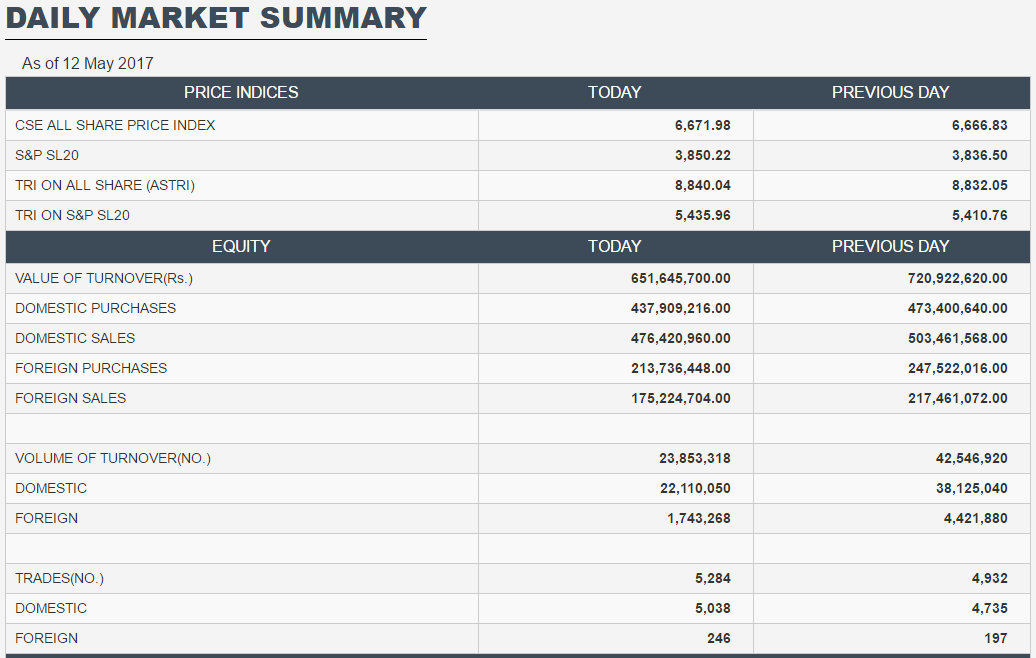The width and height of the screenshot is (1036, 658).
Task: Select the DOMESTIC SALES link
Action: pos(76,338)
